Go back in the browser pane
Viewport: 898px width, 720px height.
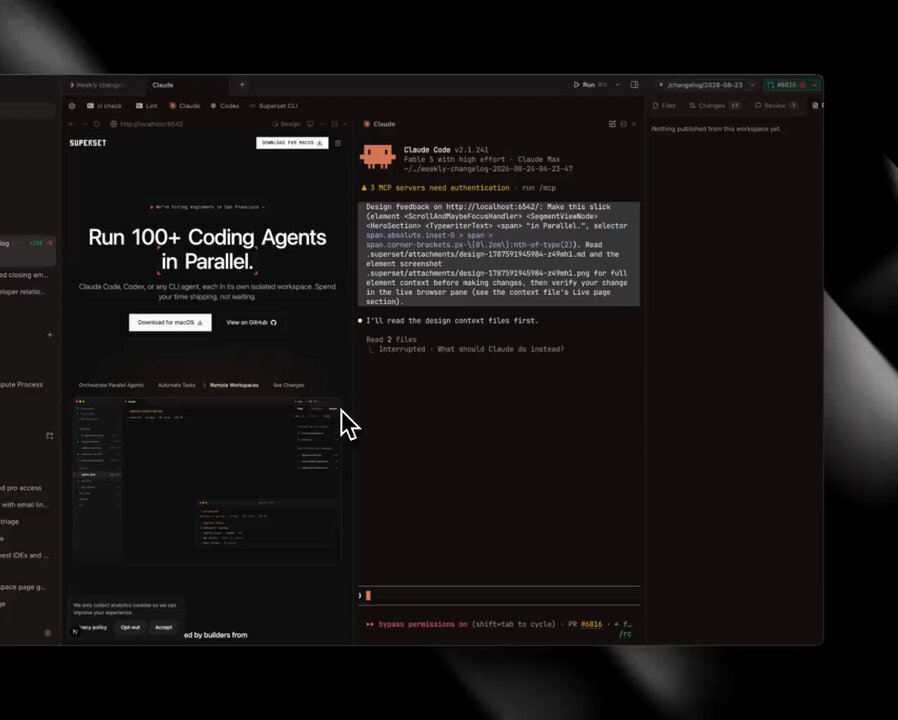[72, 124]
